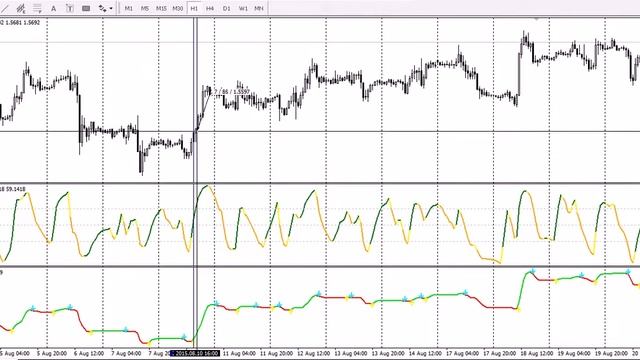Viewport: 640px width, 360px height.
Task: Select the active H1 timeframe button
Action: click(x=194, y=8)
